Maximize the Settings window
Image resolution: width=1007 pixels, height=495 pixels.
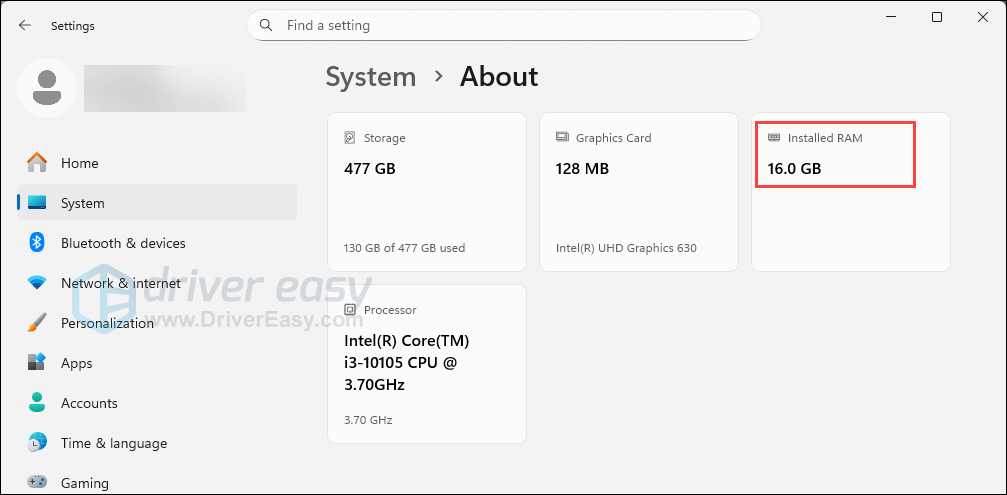coord(937,17)
